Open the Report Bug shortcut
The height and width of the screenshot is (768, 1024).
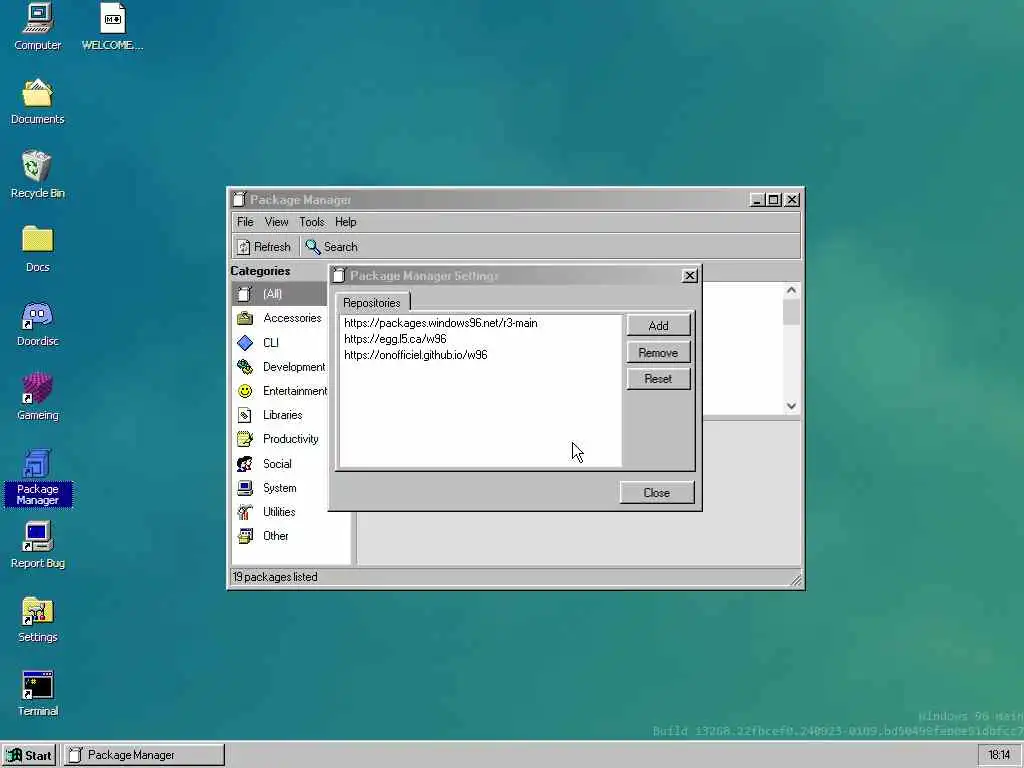[37, 545]
